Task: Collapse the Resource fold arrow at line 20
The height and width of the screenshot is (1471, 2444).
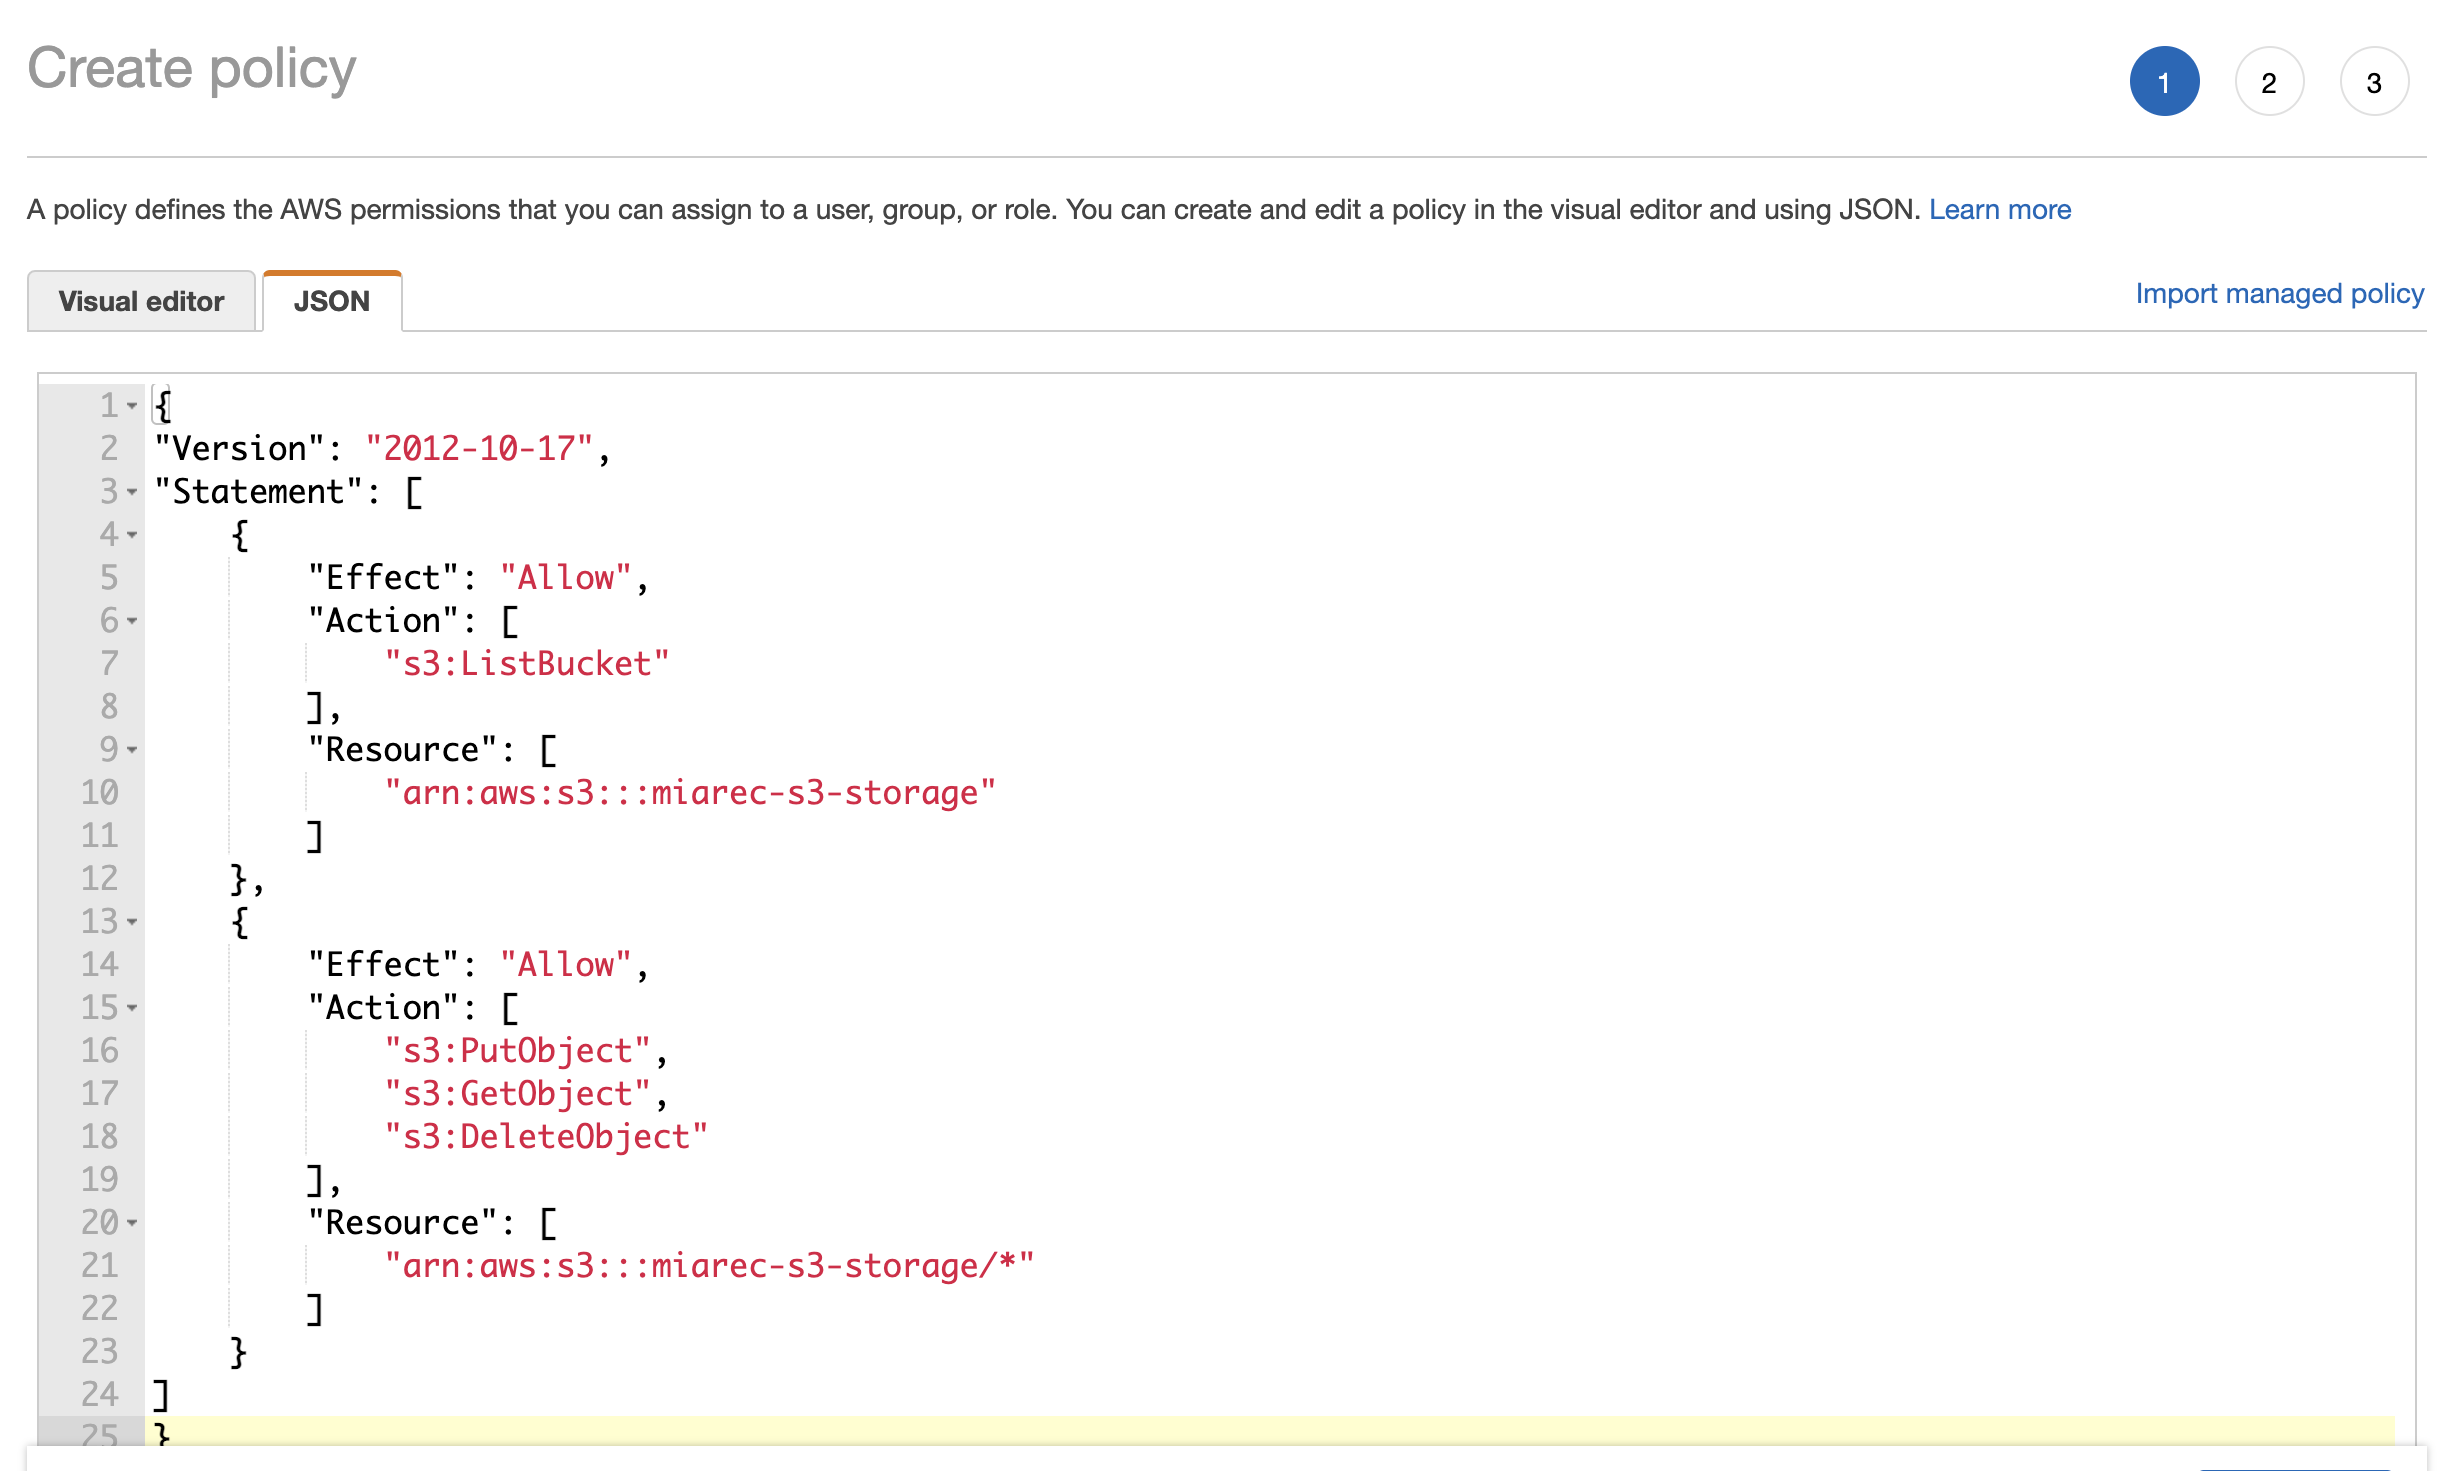Action: 132,1223
